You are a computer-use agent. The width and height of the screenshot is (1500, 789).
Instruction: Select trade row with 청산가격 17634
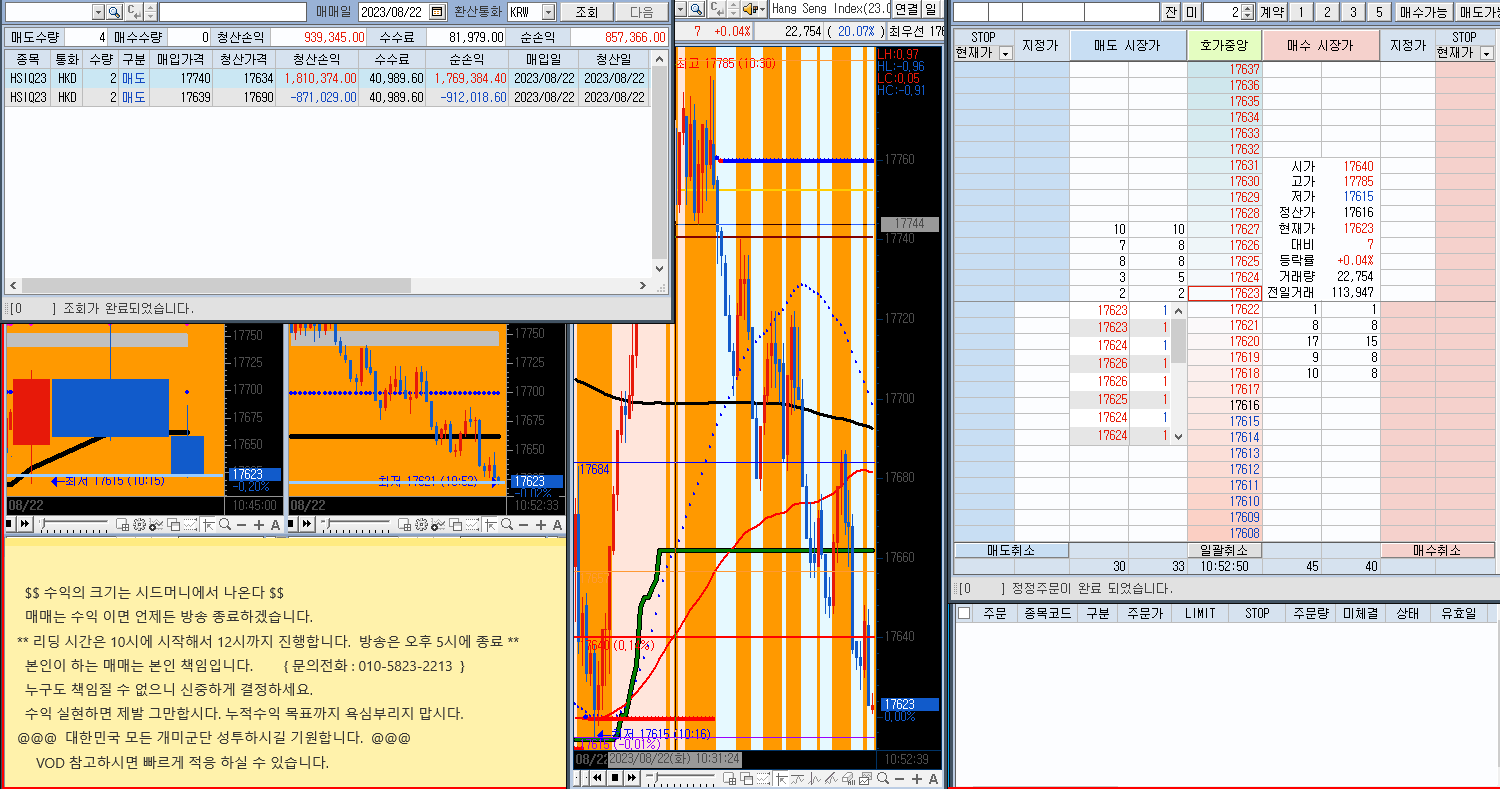click(x=327, y=78)
